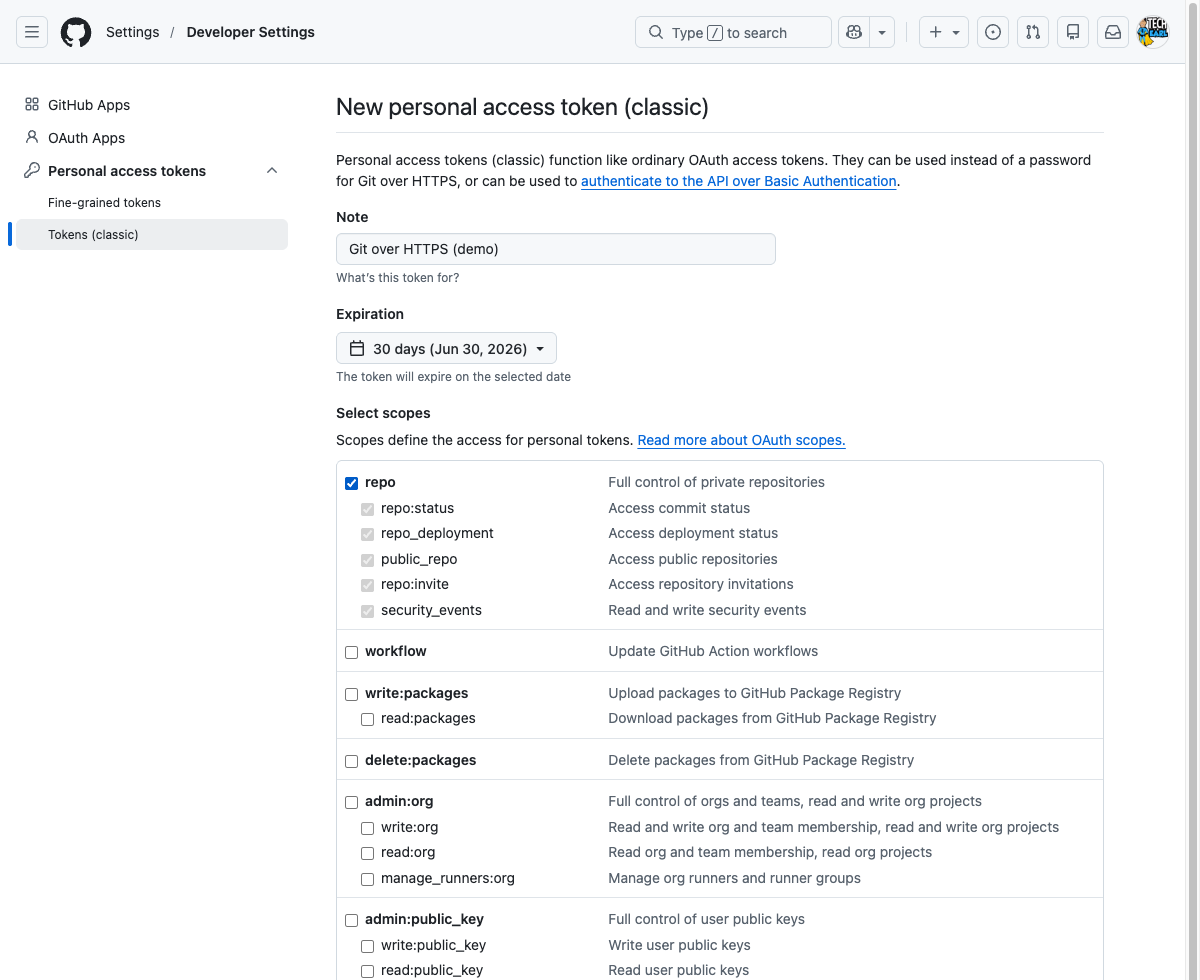Click the Note text field

[x=556, y=249]
